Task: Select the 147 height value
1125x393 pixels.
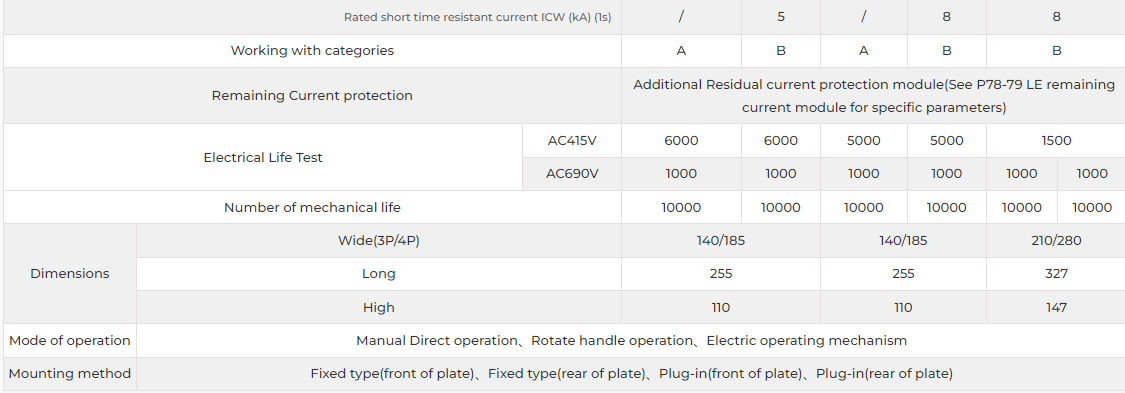Action: click(1056, 307)
